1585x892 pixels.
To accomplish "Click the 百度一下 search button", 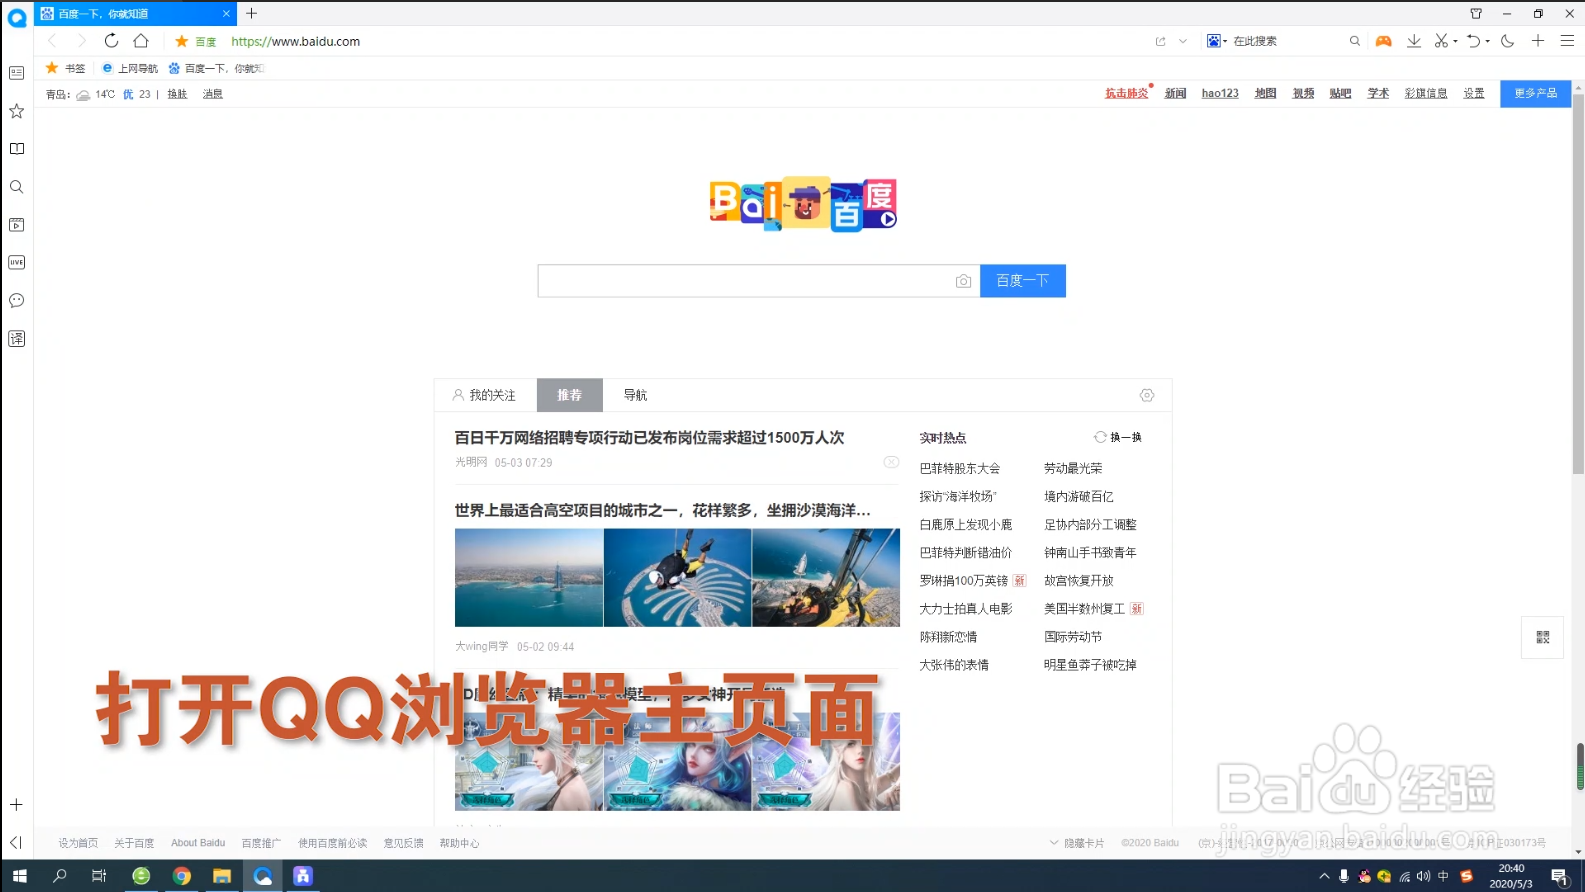I will click(1022, 281).
